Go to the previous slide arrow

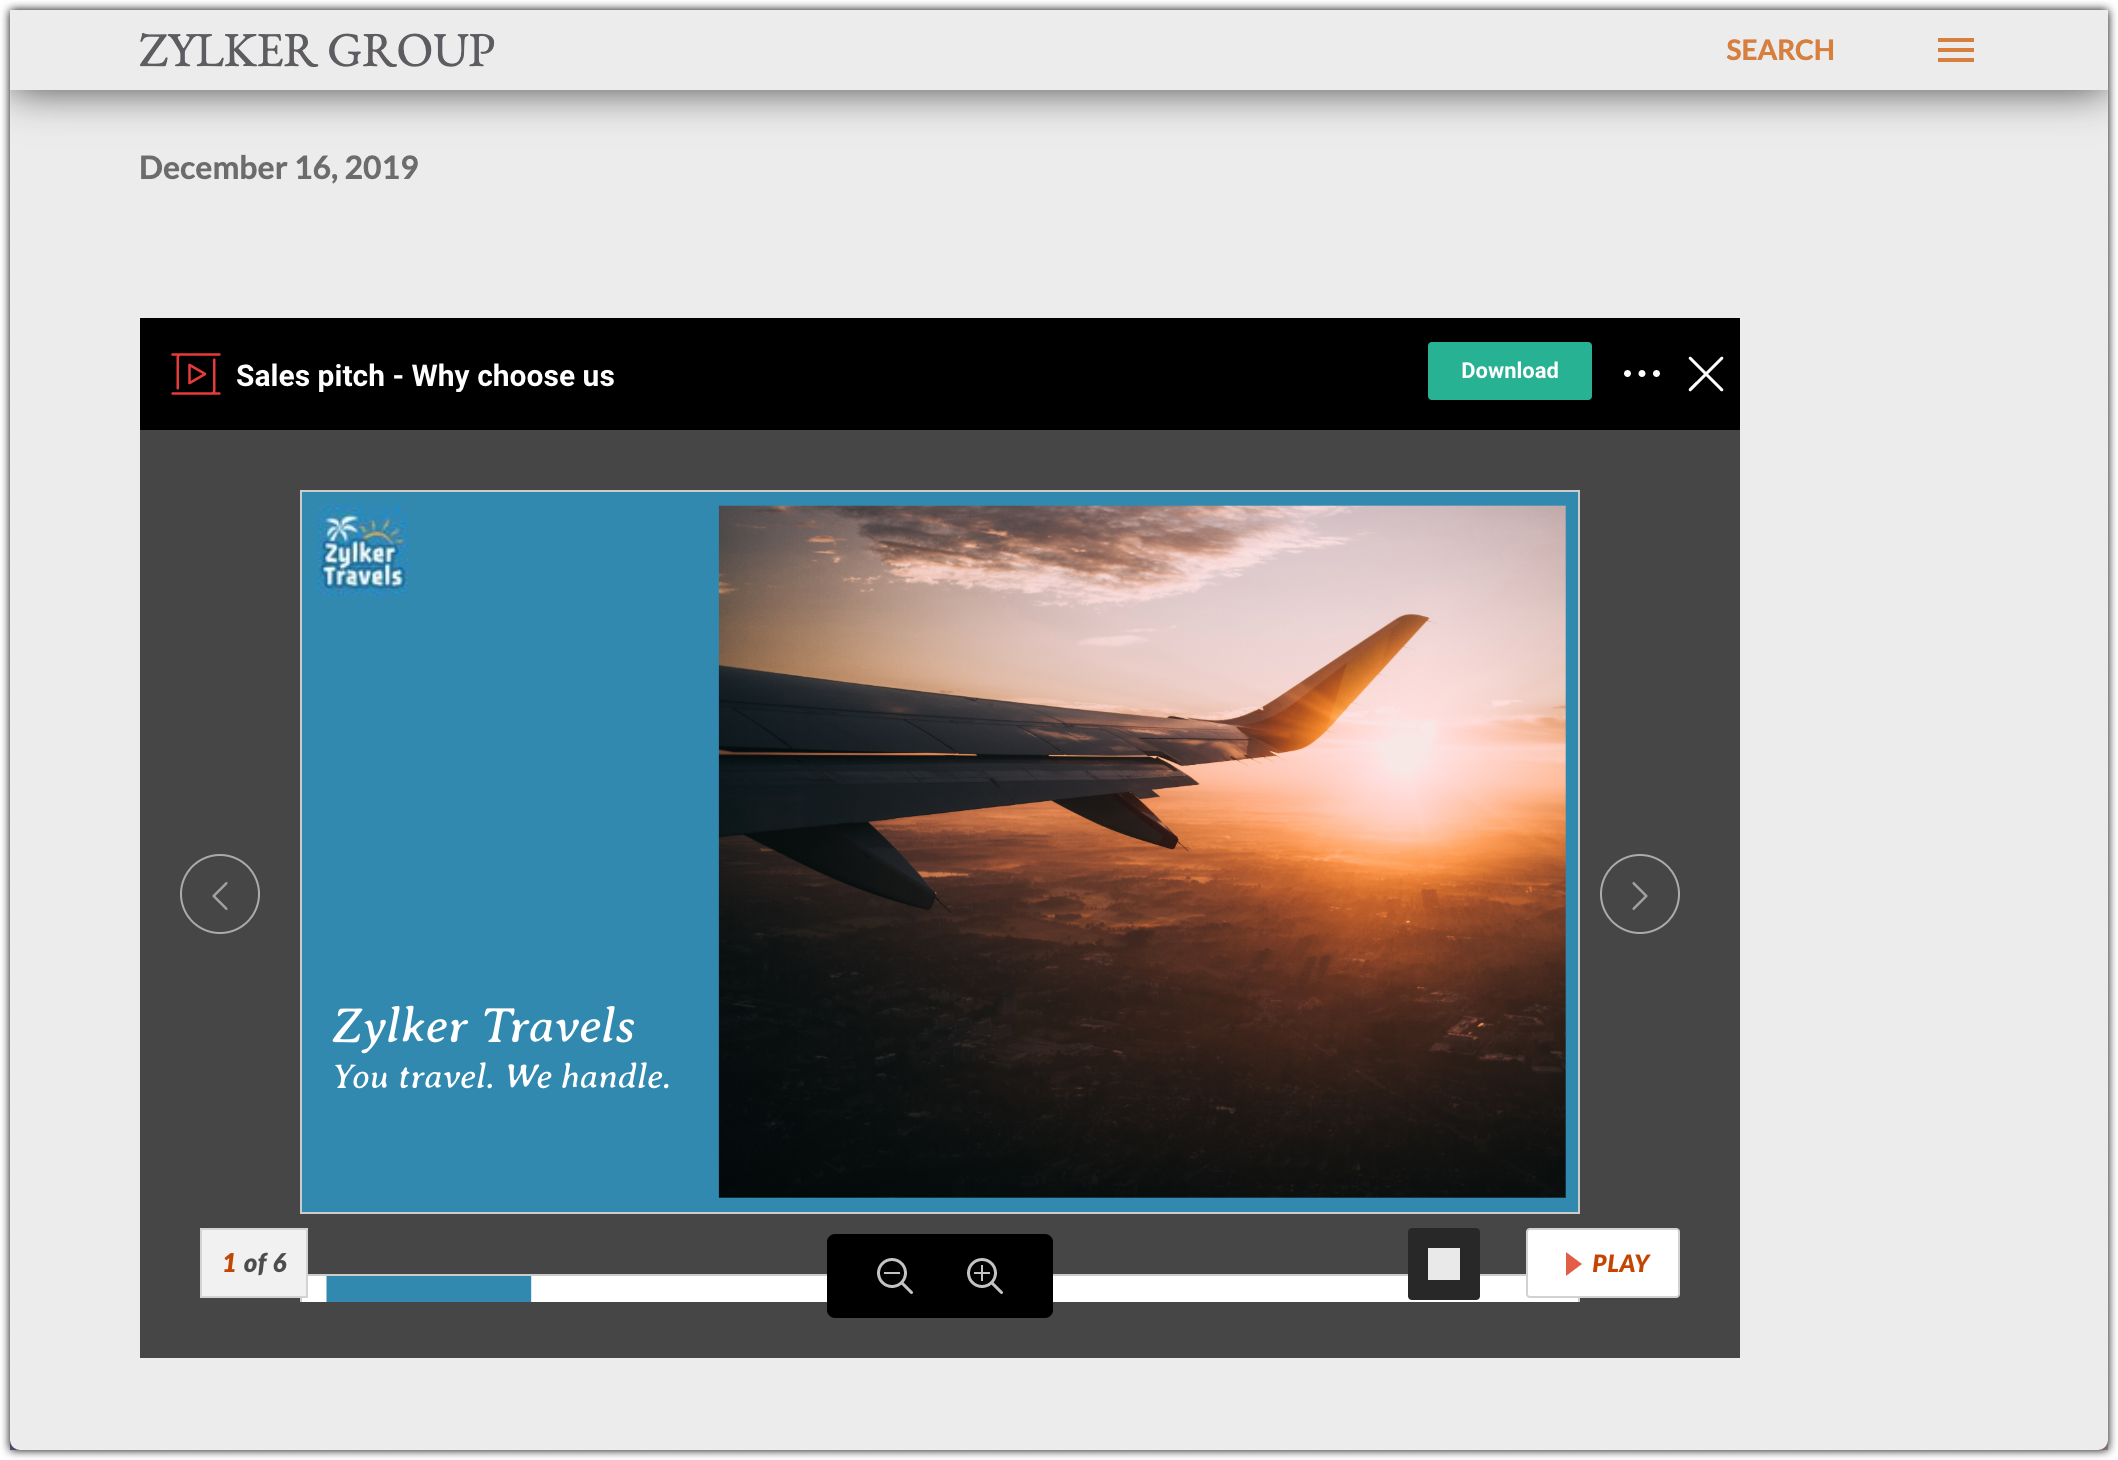pos(220,894)
